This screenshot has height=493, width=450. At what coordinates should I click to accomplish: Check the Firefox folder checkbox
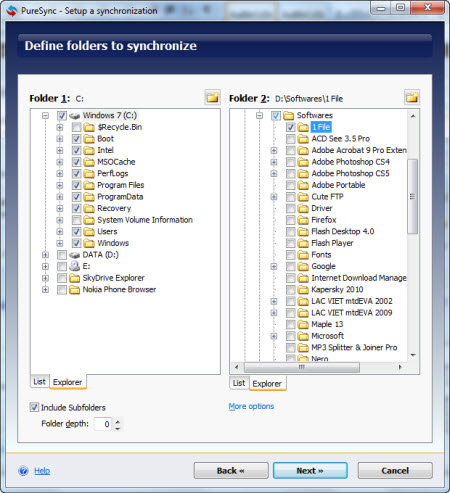pyautogui.click(x=291, y=220)
